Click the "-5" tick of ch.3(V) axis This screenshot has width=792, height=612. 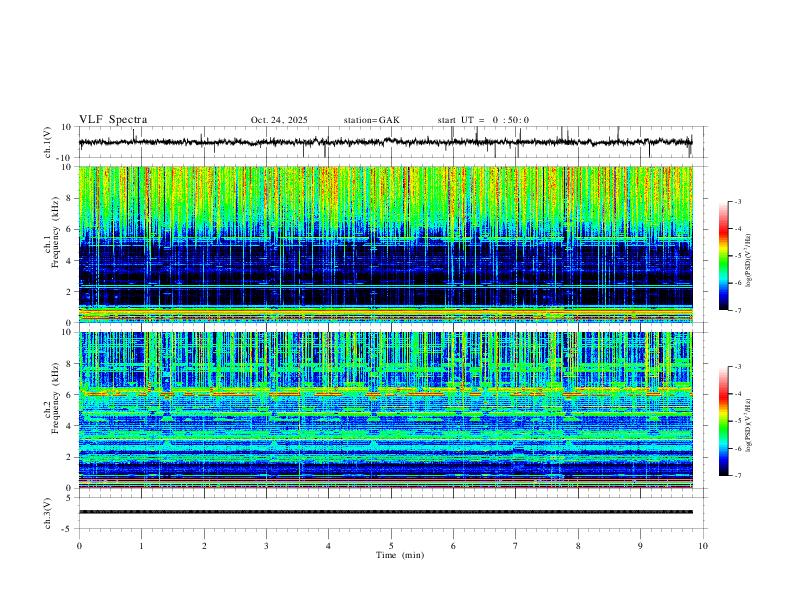click(67, 529)
